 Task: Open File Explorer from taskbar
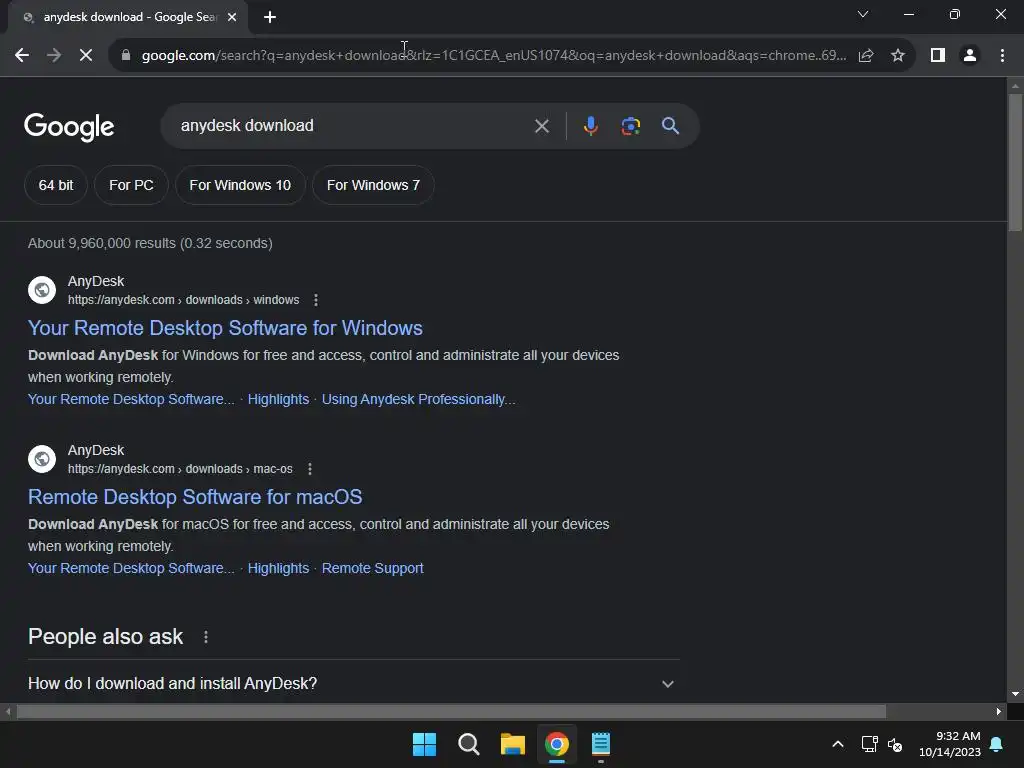point(513,744)
